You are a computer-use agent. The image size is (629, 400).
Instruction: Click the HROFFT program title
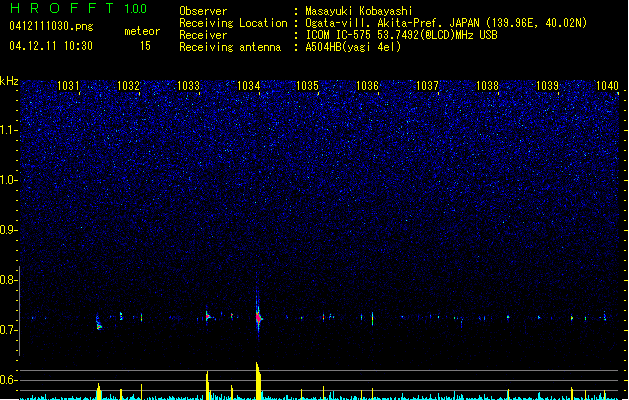pyautogui.click(x=62, y=8)
